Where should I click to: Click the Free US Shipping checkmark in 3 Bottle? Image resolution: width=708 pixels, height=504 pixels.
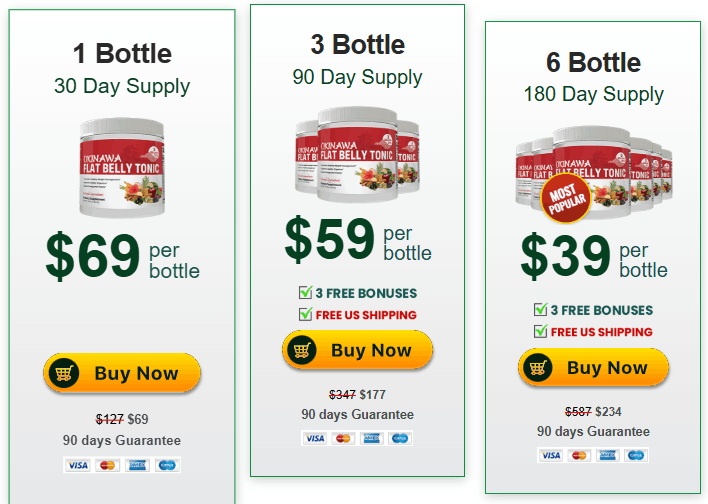click(306, 314)
